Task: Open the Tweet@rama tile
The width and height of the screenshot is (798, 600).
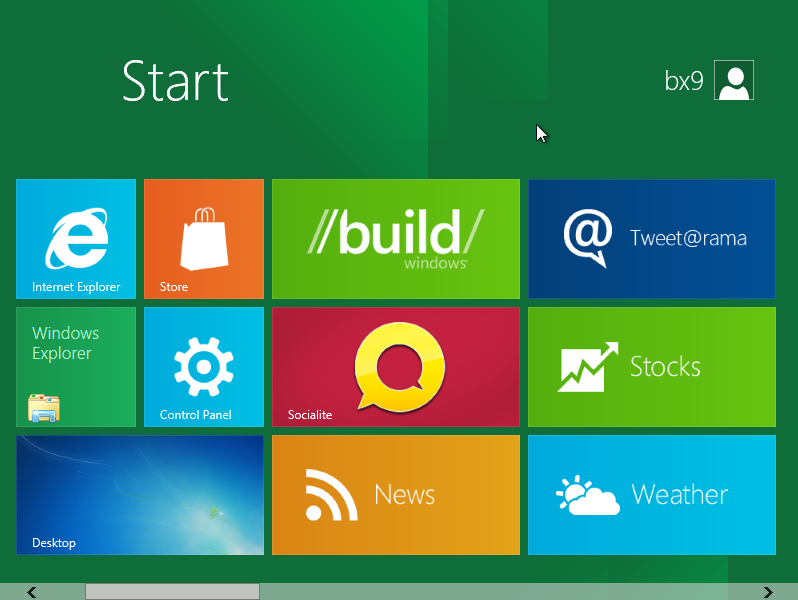Action: 652,239
